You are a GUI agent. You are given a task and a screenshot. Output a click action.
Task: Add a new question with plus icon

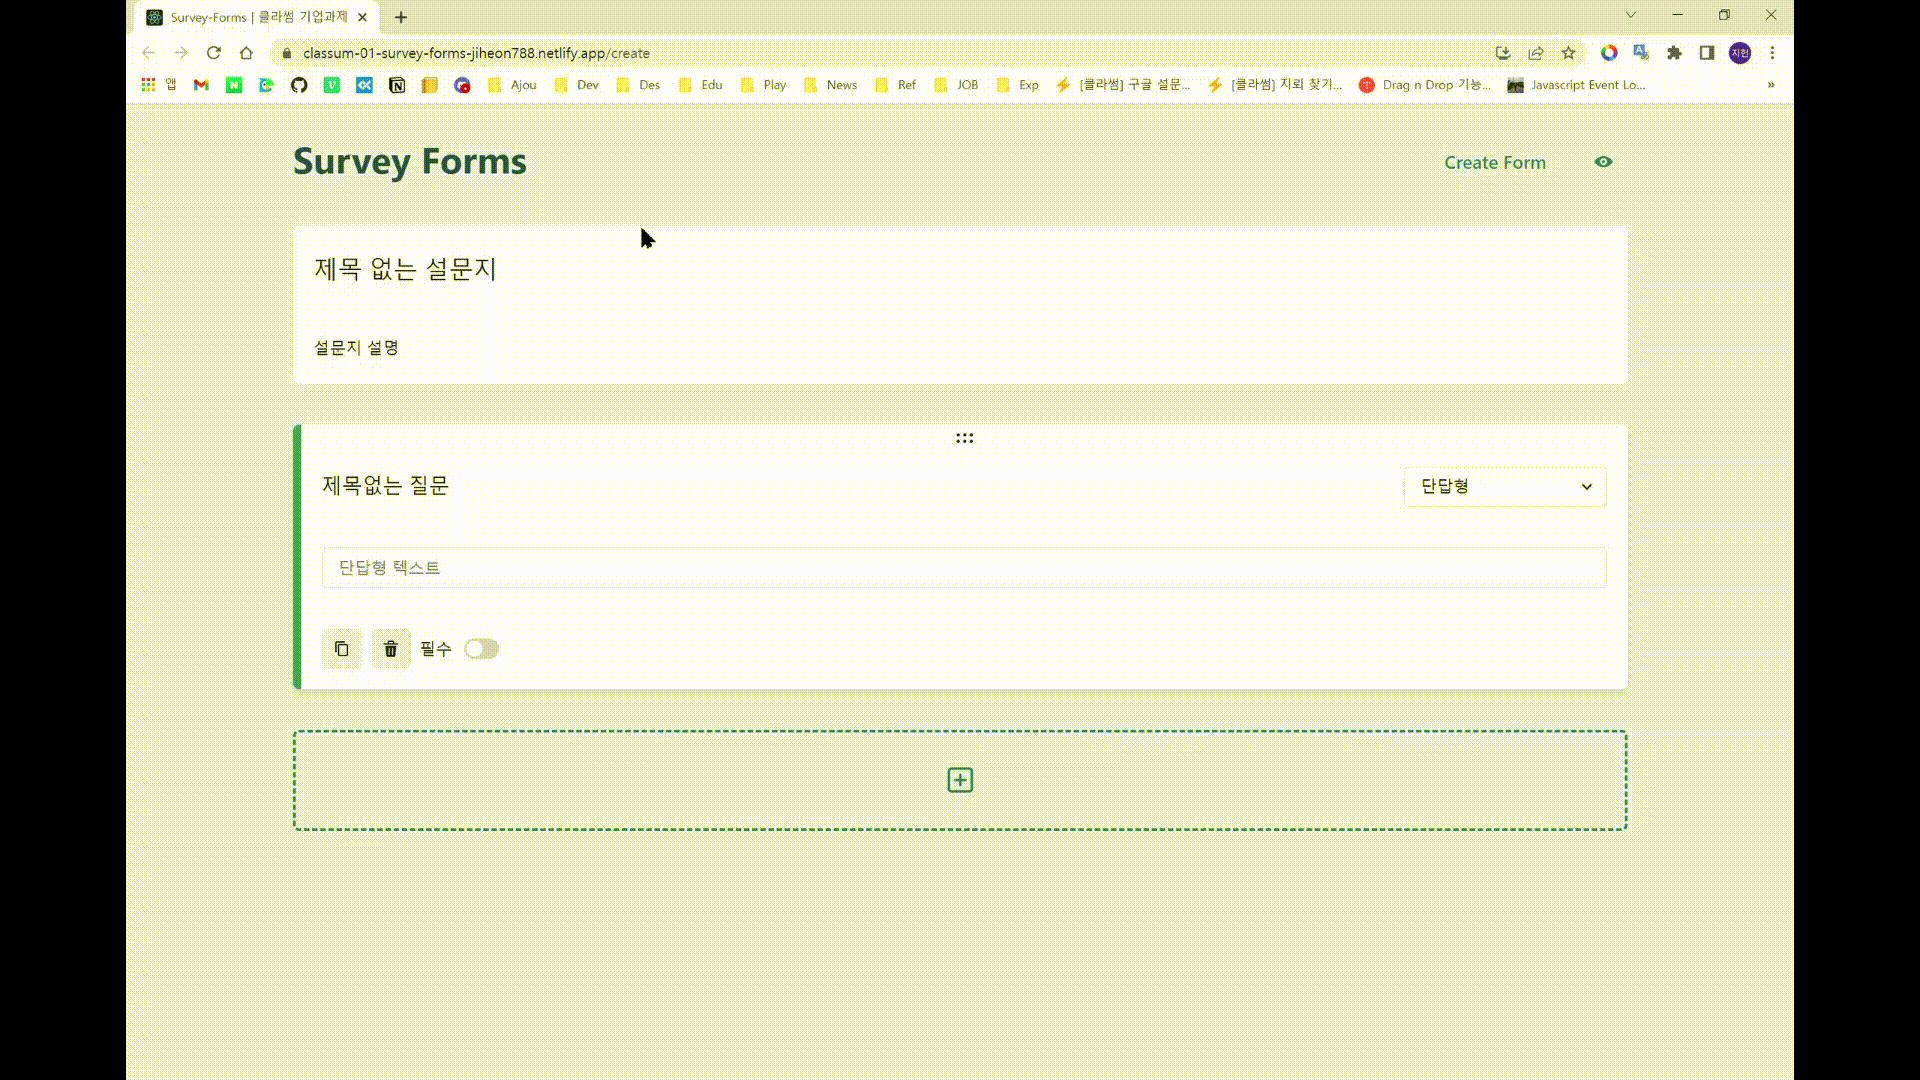960,780
